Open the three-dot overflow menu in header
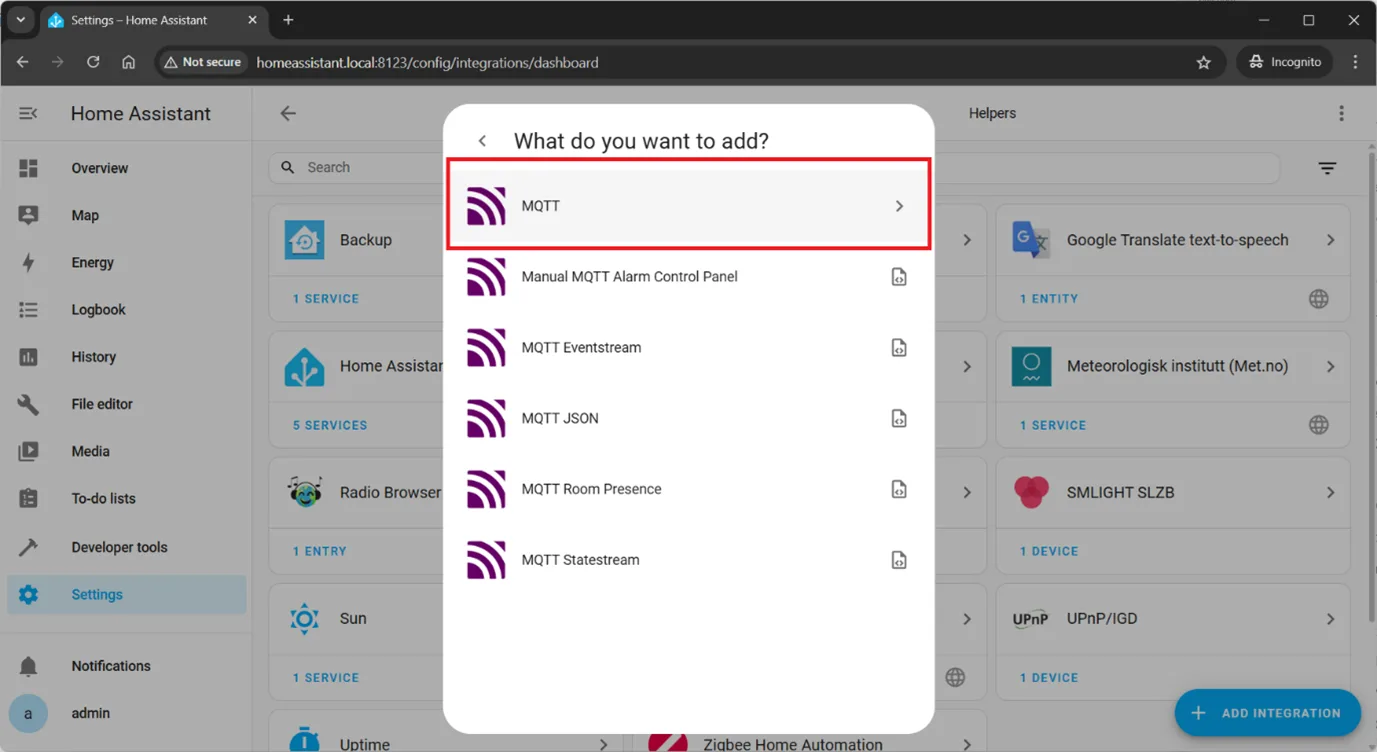The height and width of the screenshot is (752, 1377). pyautogui.click(x=1341, y=114)
